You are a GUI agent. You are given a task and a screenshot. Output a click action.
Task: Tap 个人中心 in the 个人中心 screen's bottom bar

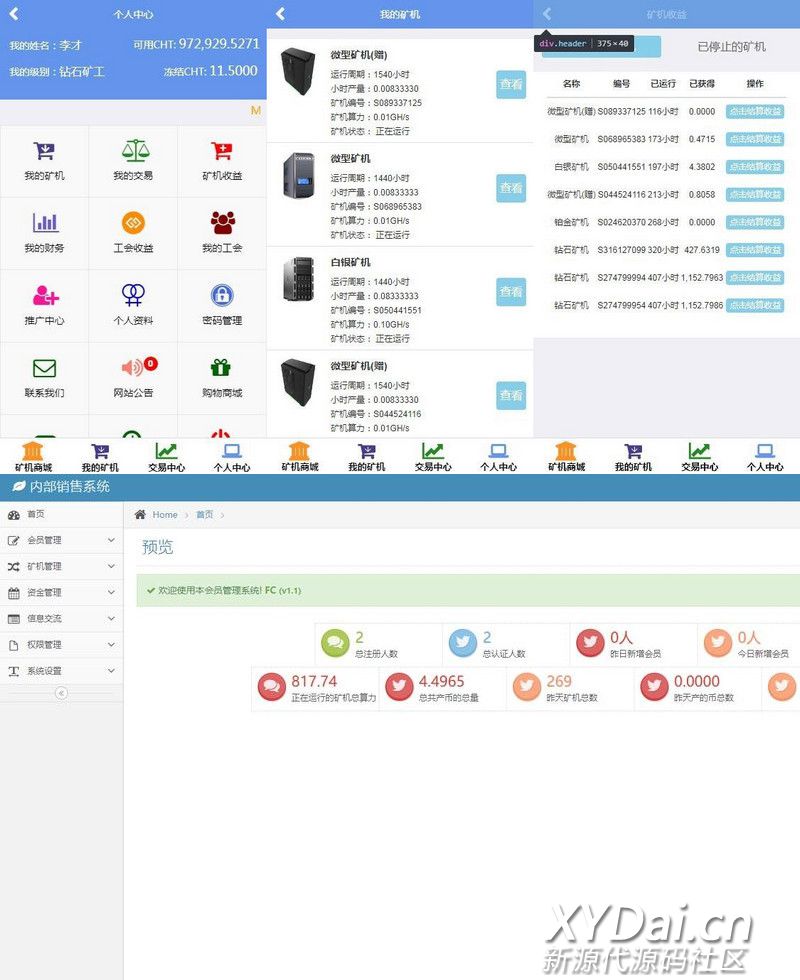coord(232,456)
